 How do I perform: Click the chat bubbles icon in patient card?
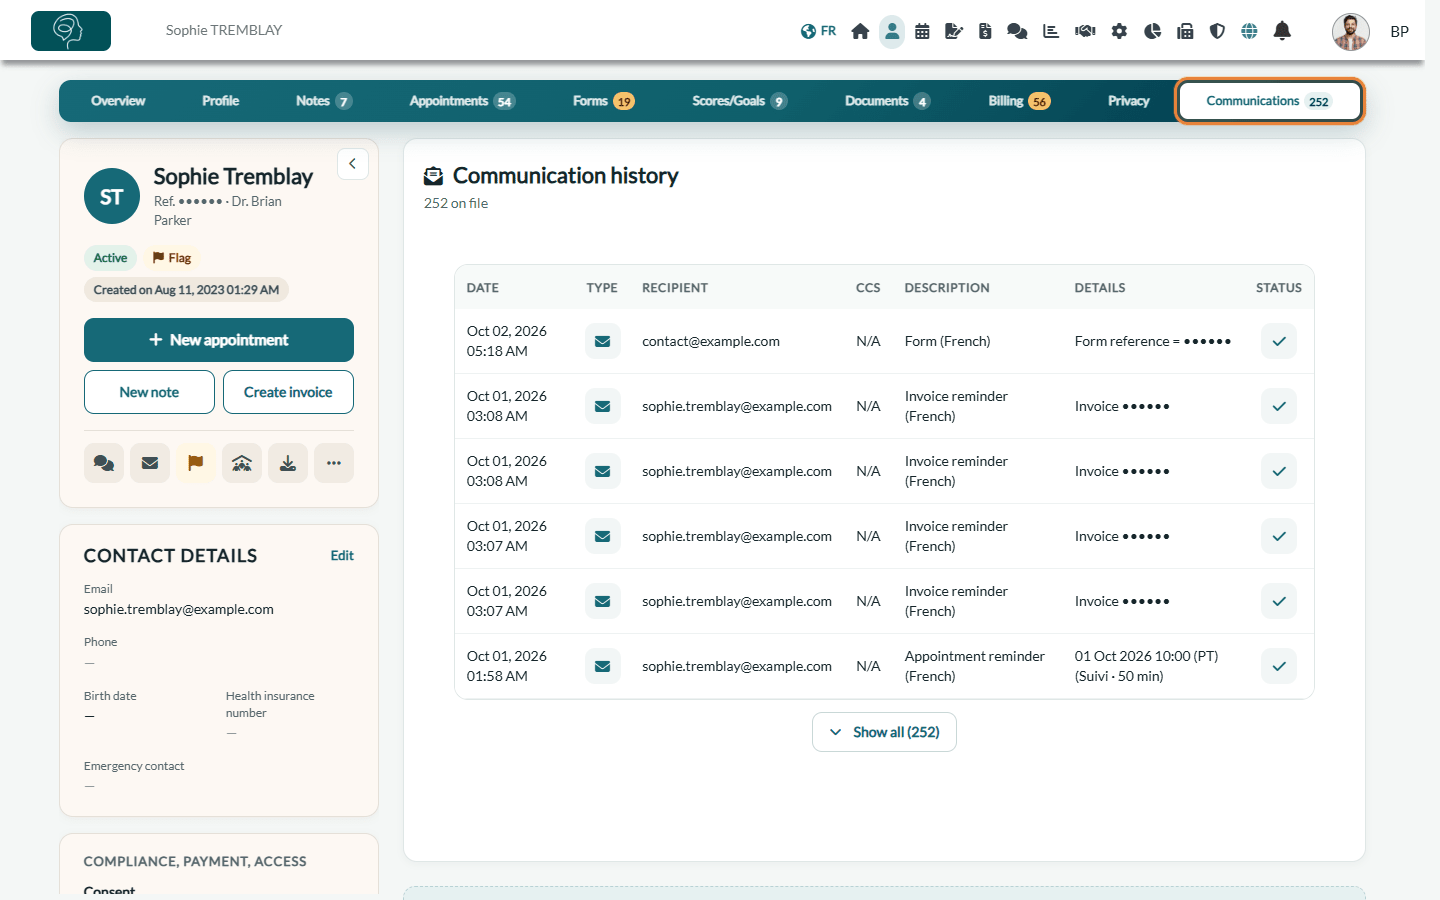tap(104, 463)
